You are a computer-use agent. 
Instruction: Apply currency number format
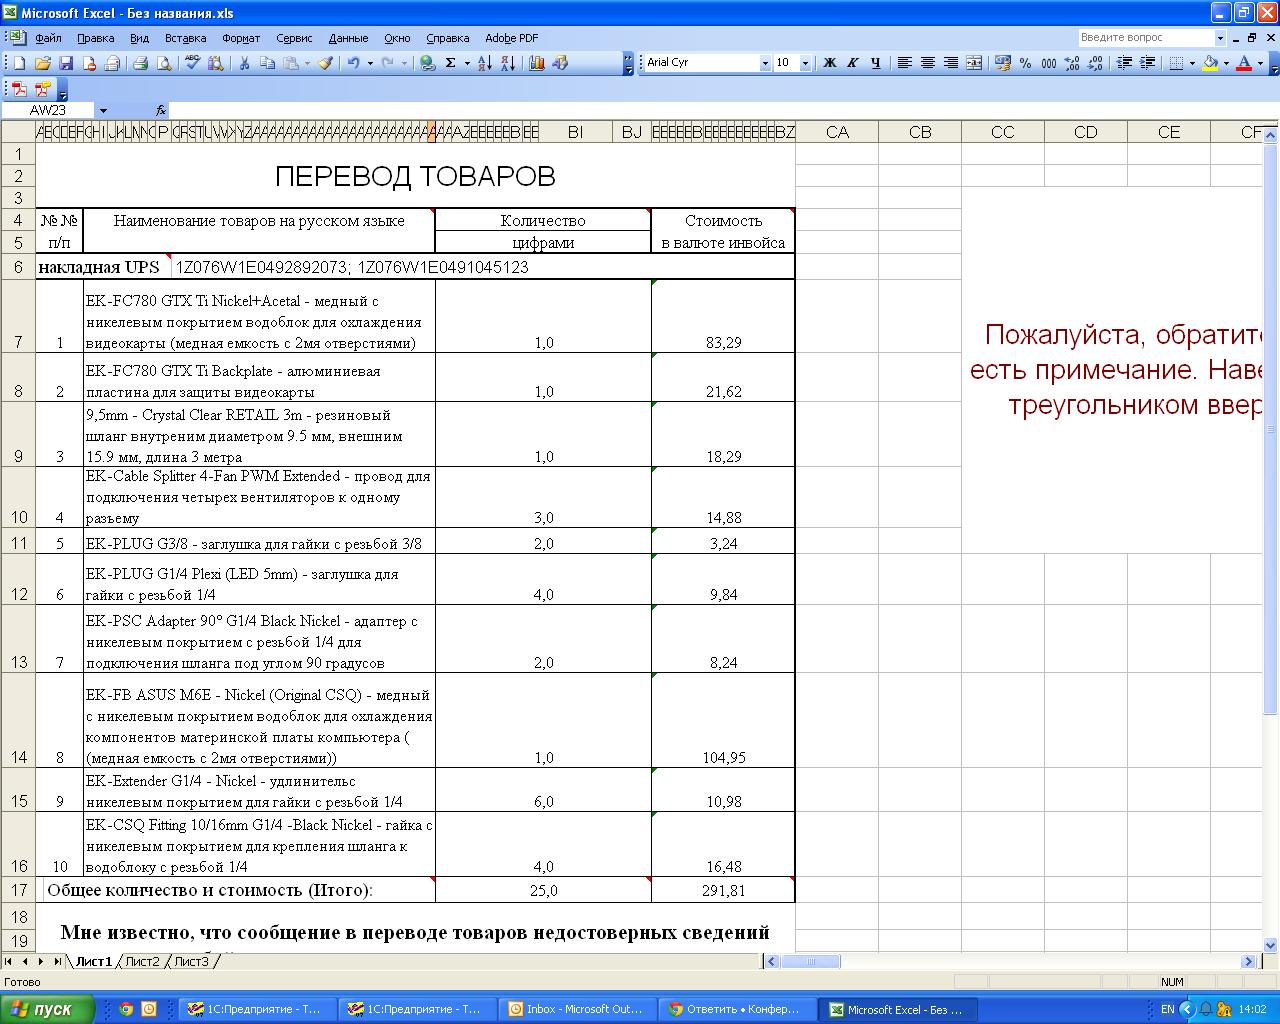tap(1003, 63)
